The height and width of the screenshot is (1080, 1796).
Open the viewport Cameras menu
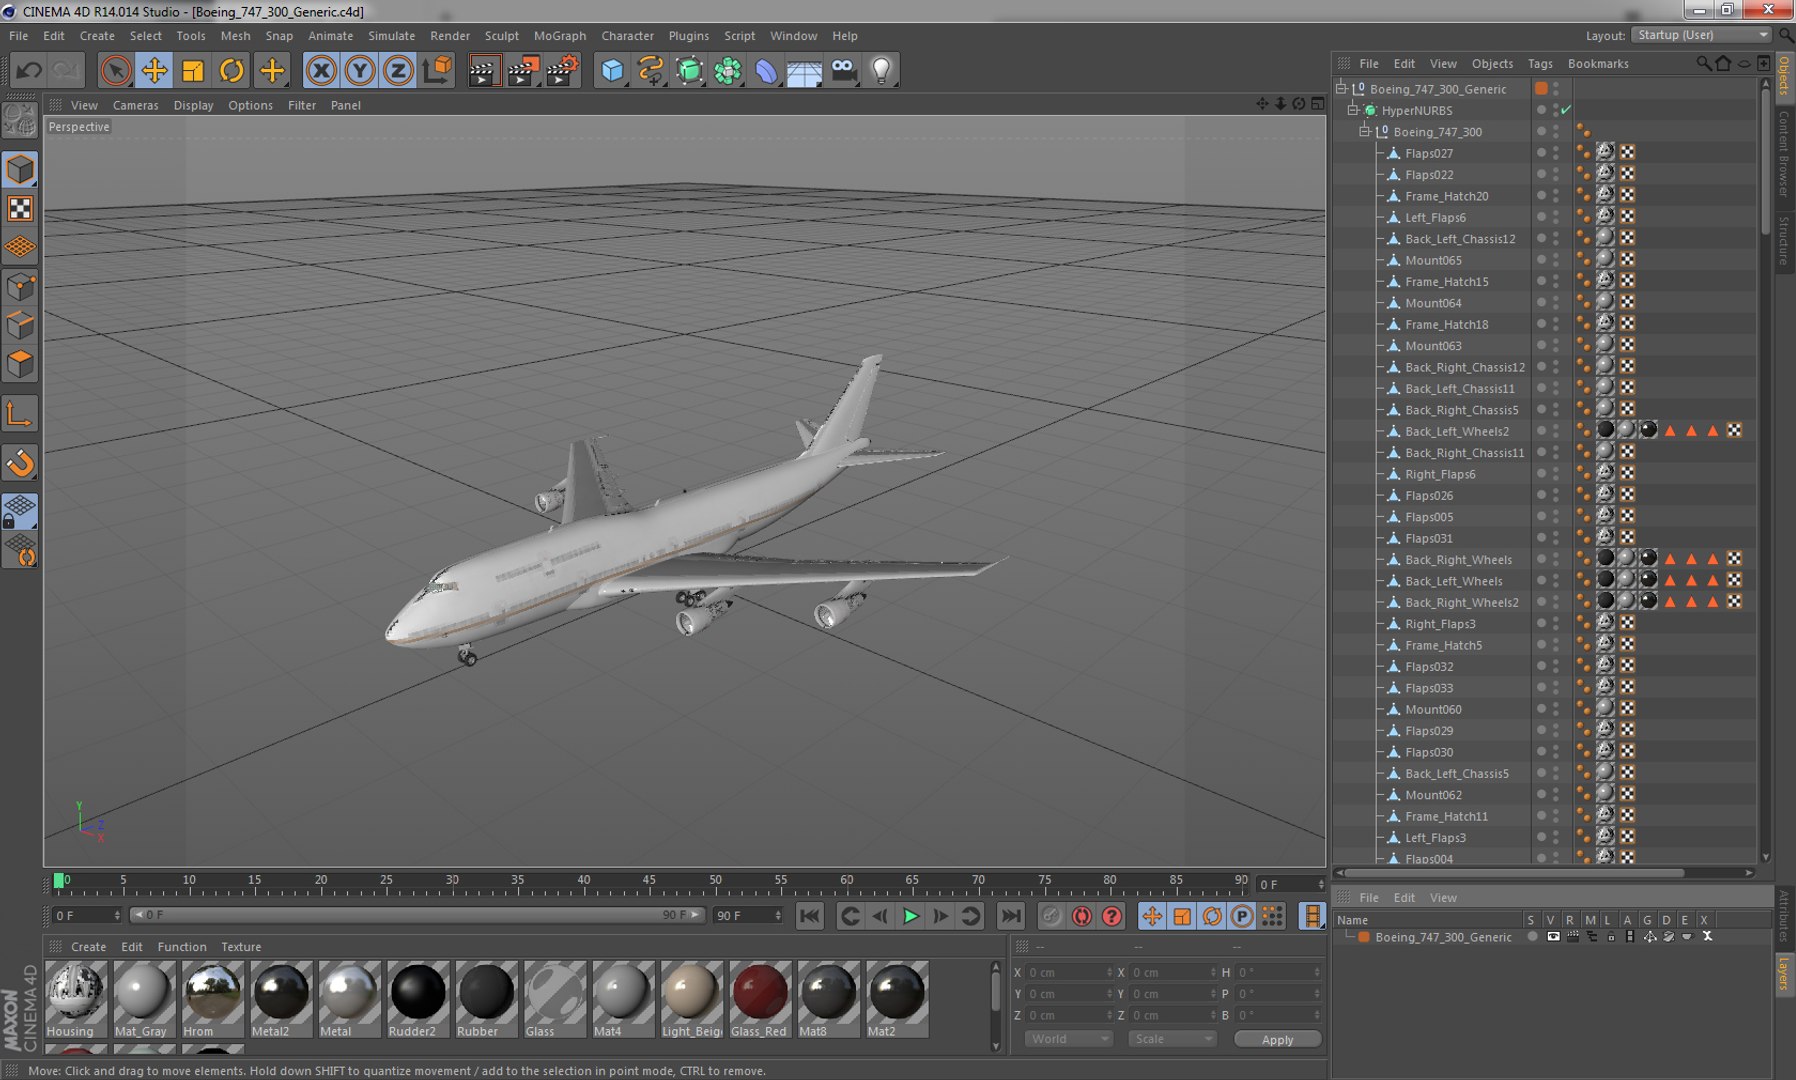click(x=135, y=105)
